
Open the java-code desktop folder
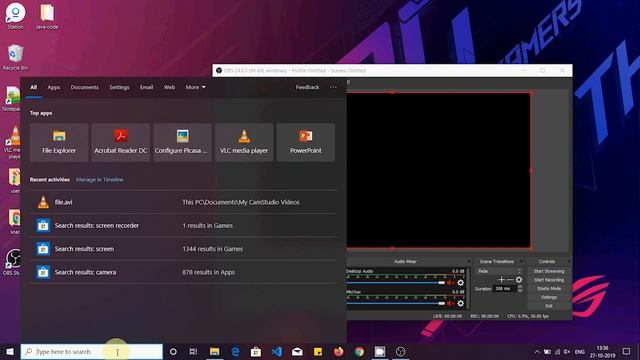tap(47, 16)
